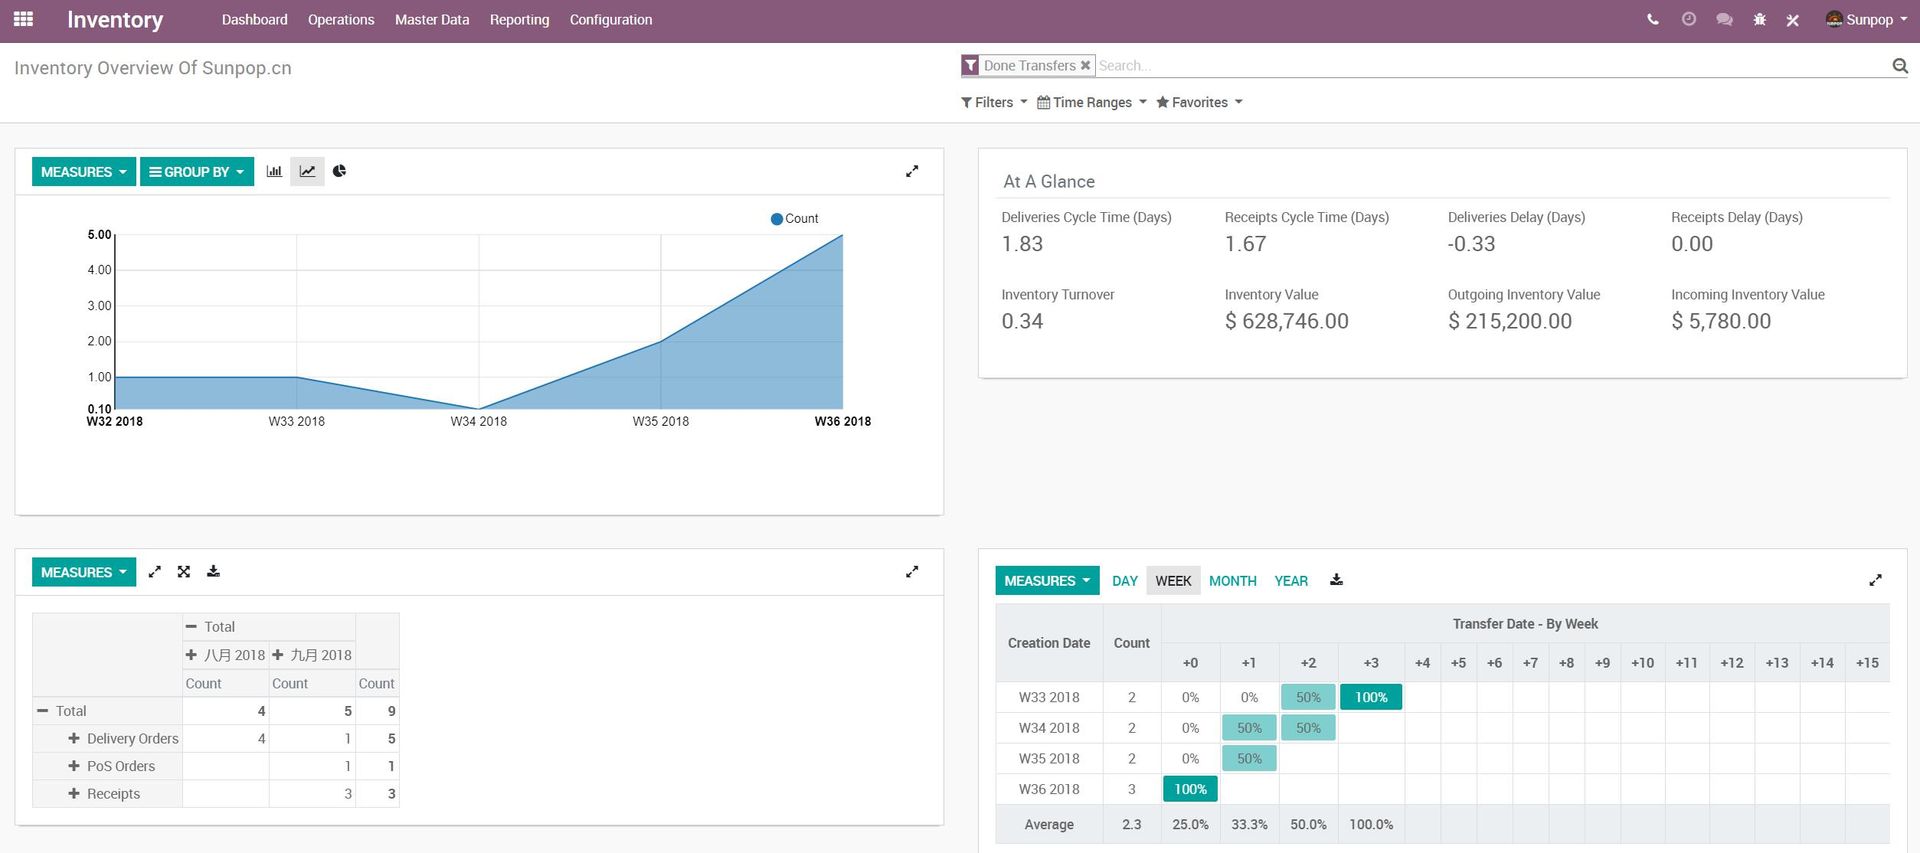Expand the graph panel to fullscreen
This screenshot has height=853, width=1920.
[x=912, y=171]
